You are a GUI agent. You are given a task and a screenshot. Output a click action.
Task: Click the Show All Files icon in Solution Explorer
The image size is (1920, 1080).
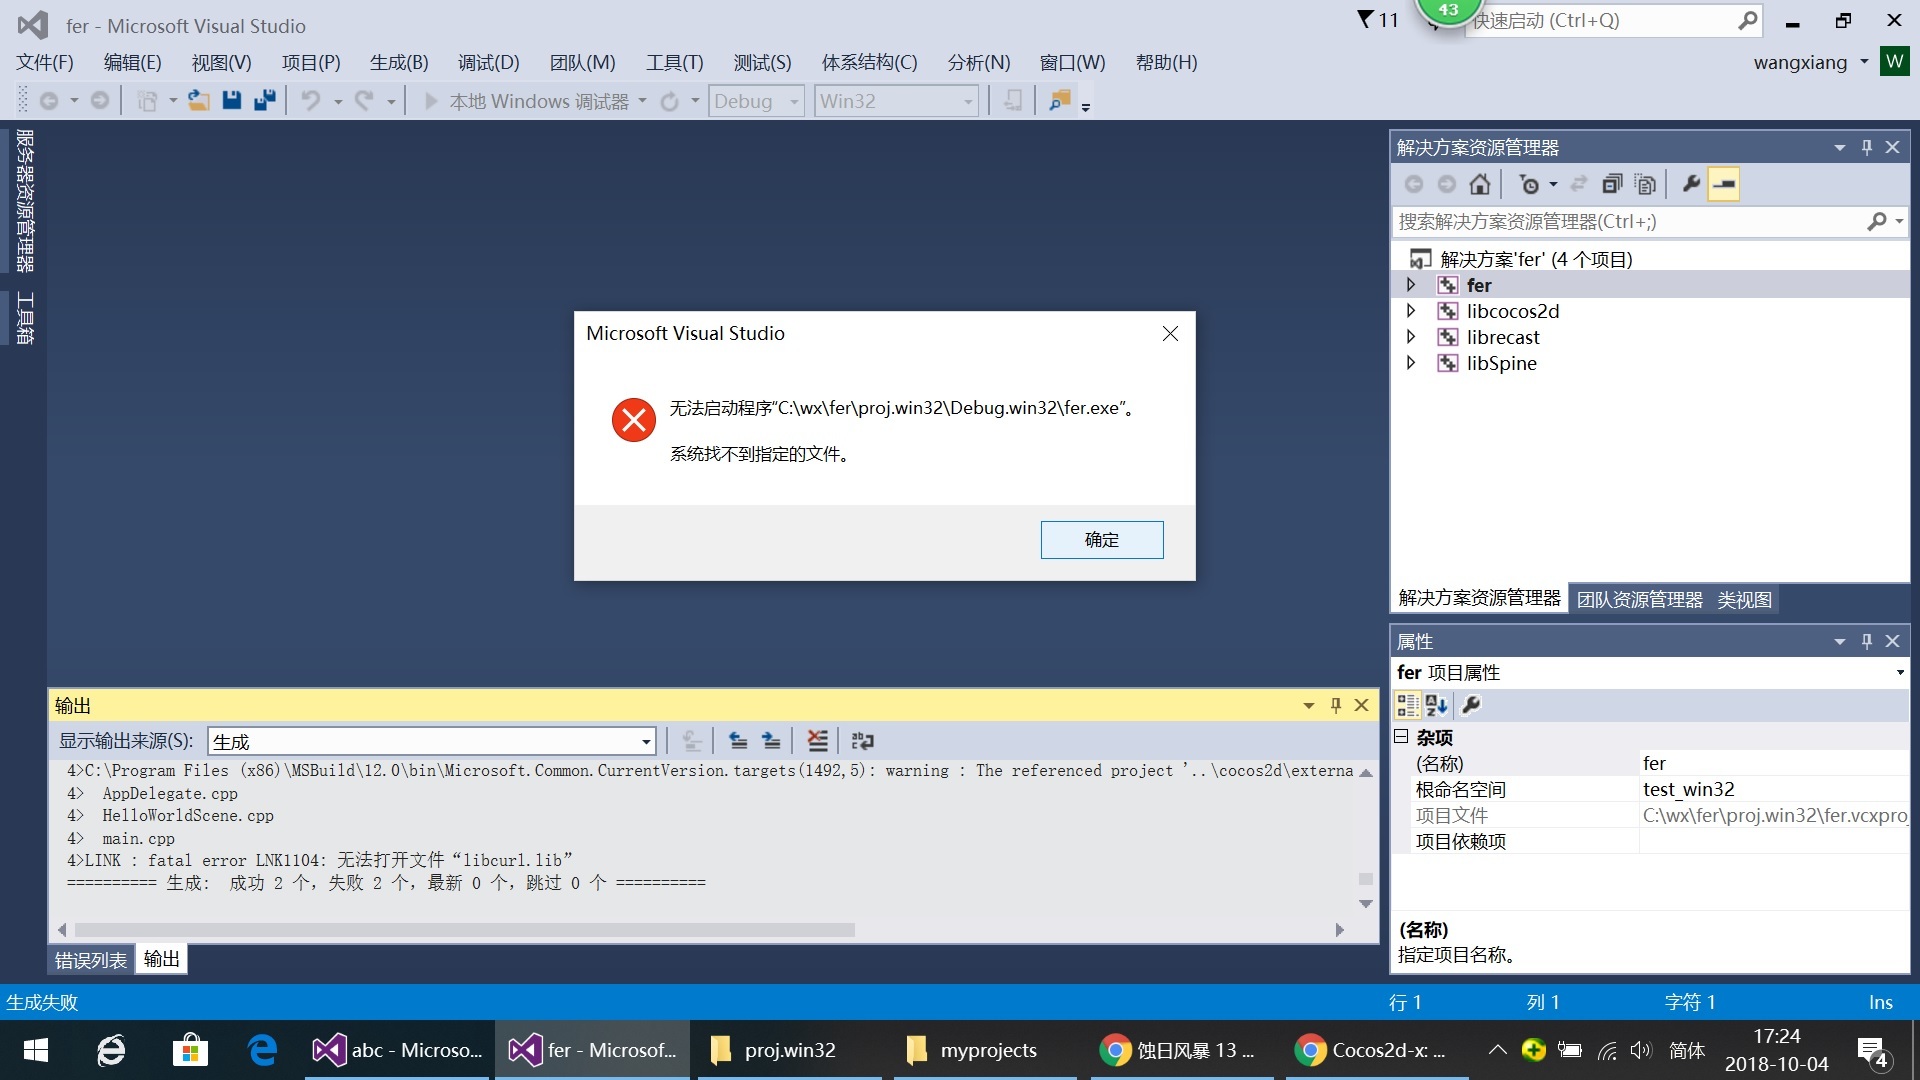tap(1645, 184)
